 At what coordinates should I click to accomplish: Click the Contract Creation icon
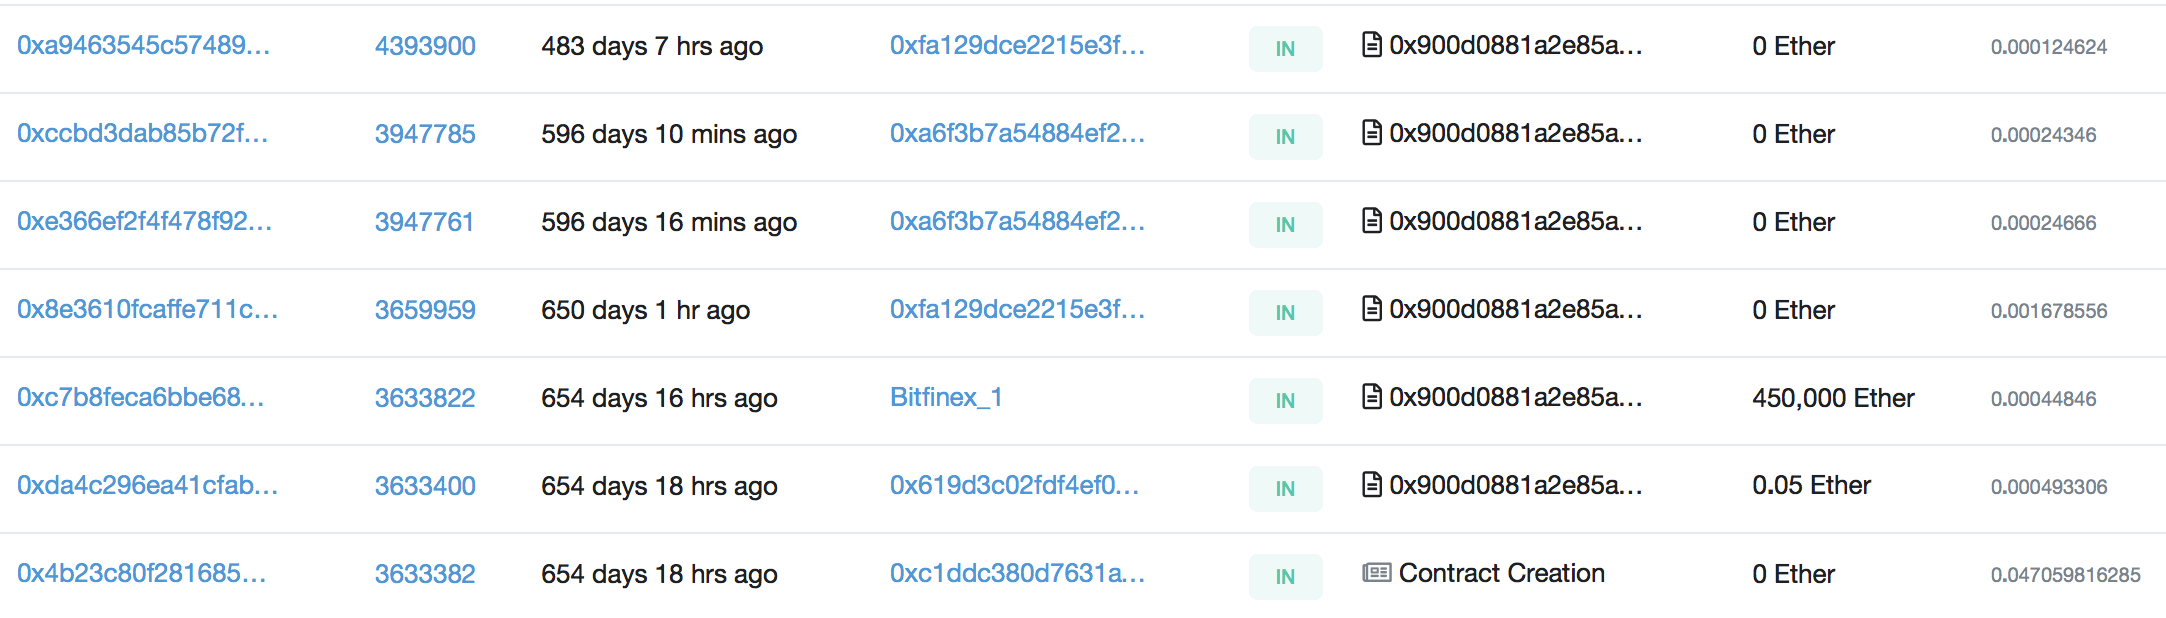click(1377, 573)
